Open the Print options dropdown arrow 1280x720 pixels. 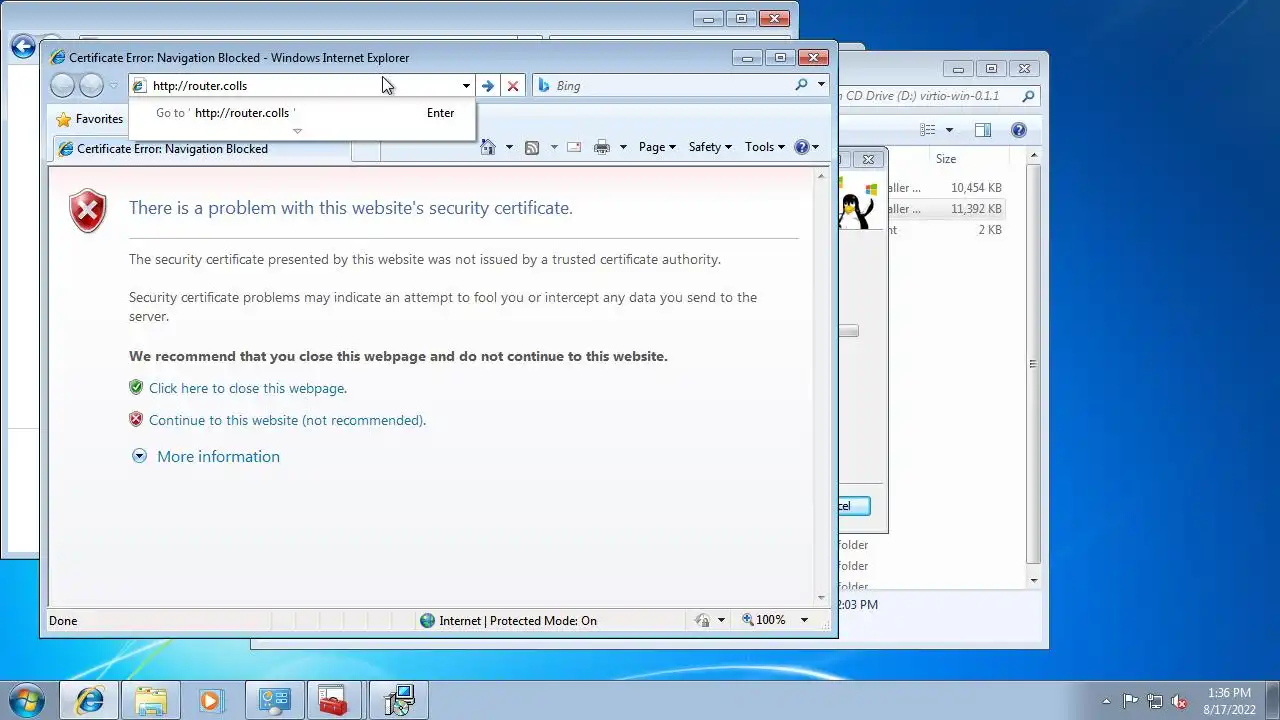623,147
